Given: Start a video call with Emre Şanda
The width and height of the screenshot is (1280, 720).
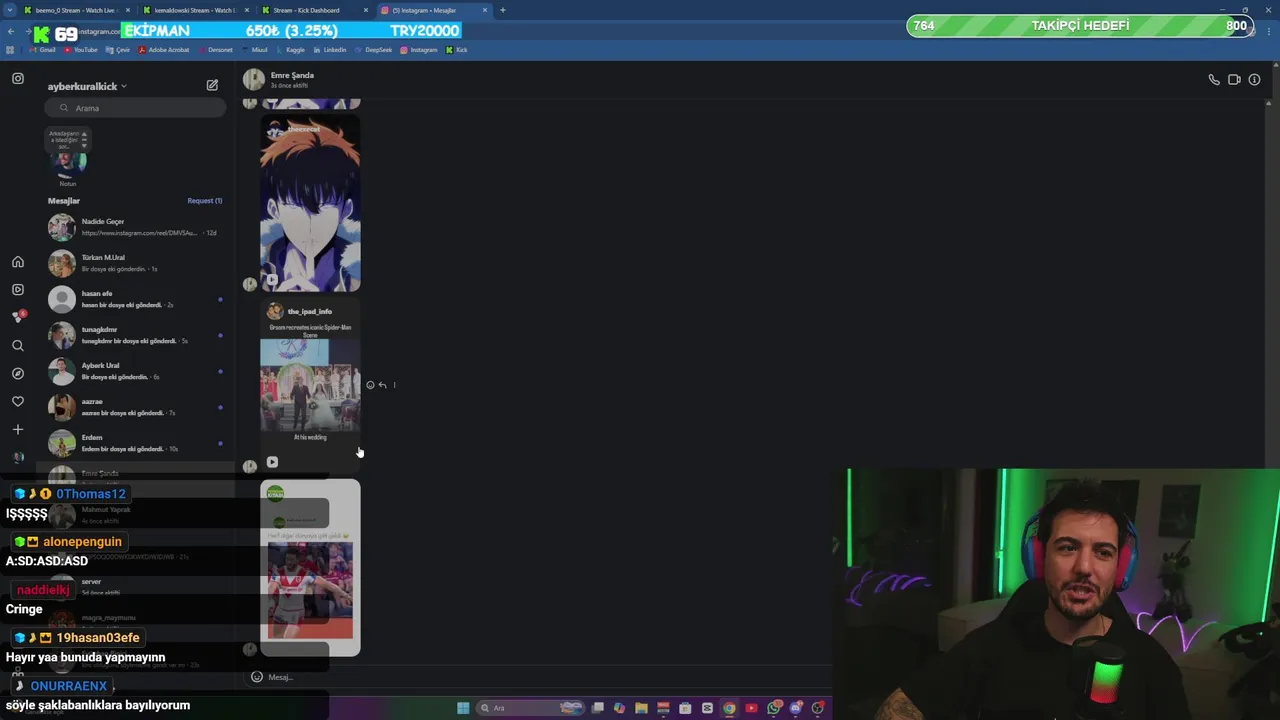Looking at the screenshot, I should 1234,80.
